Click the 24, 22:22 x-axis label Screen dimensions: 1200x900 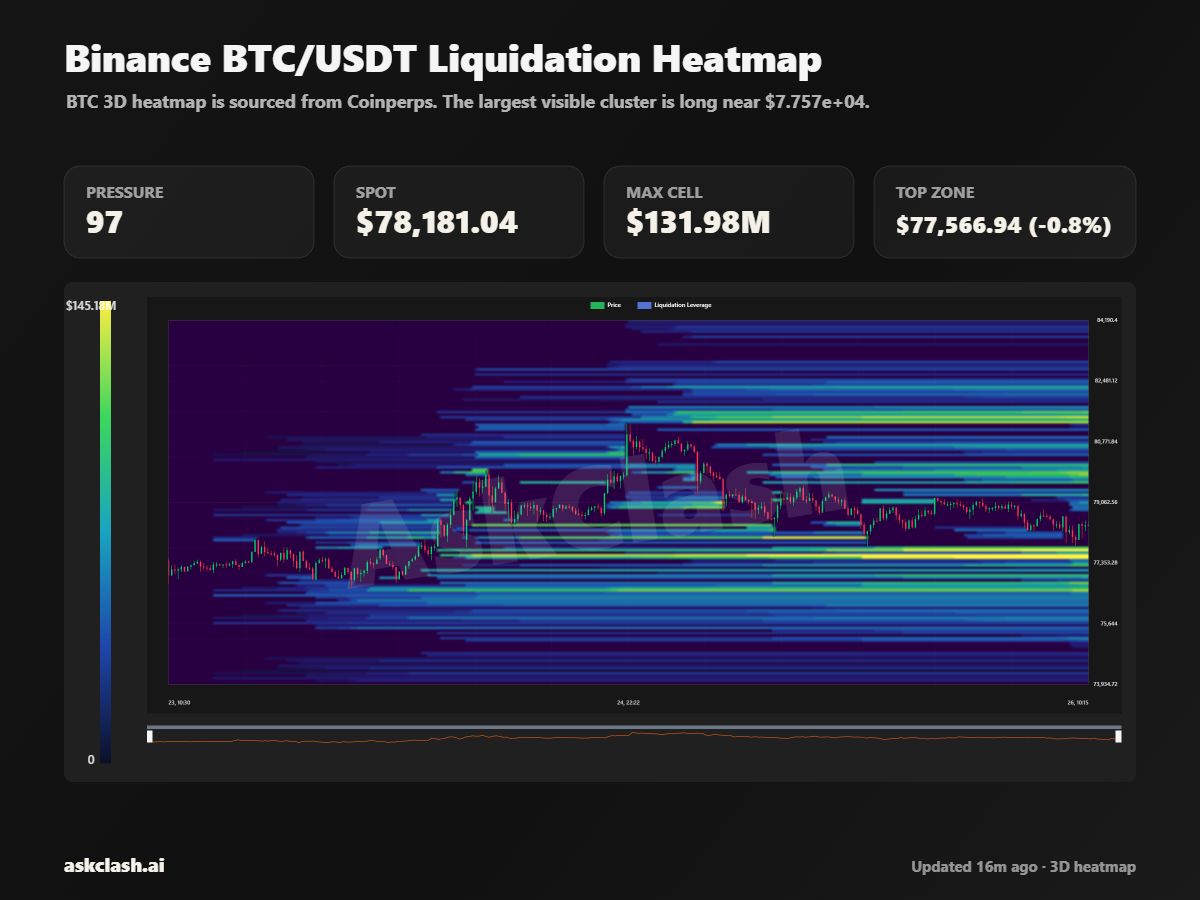coord(628,703)
